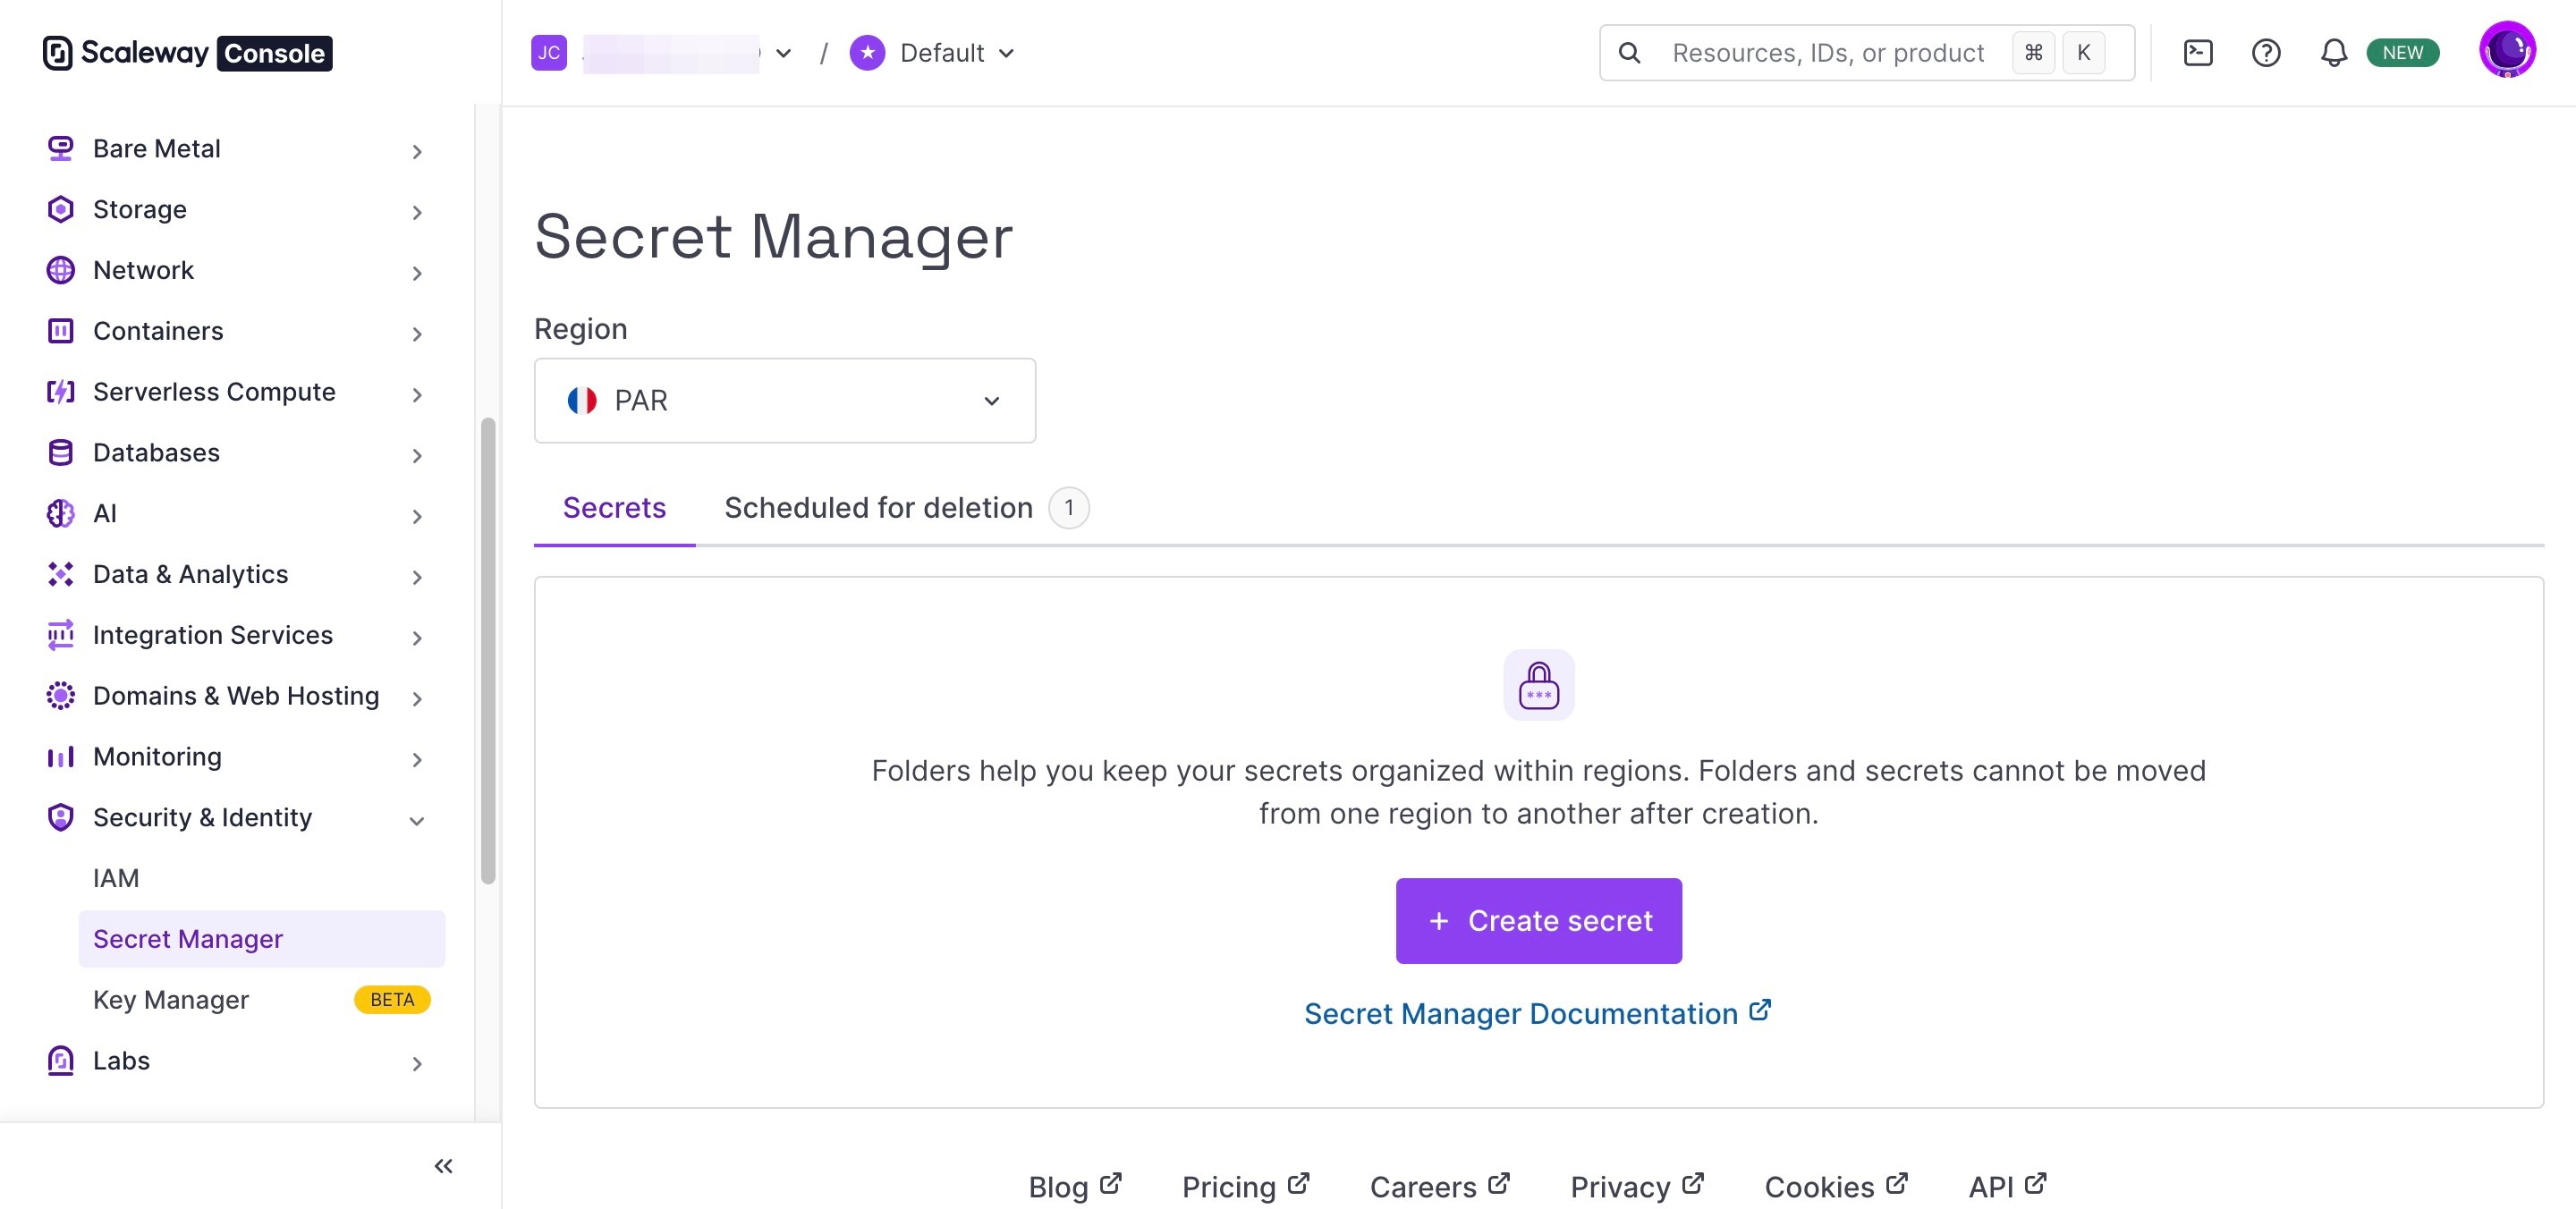Open the Domains & Web Hosting icon
Screen dimensions: 2576x1209
61,696
